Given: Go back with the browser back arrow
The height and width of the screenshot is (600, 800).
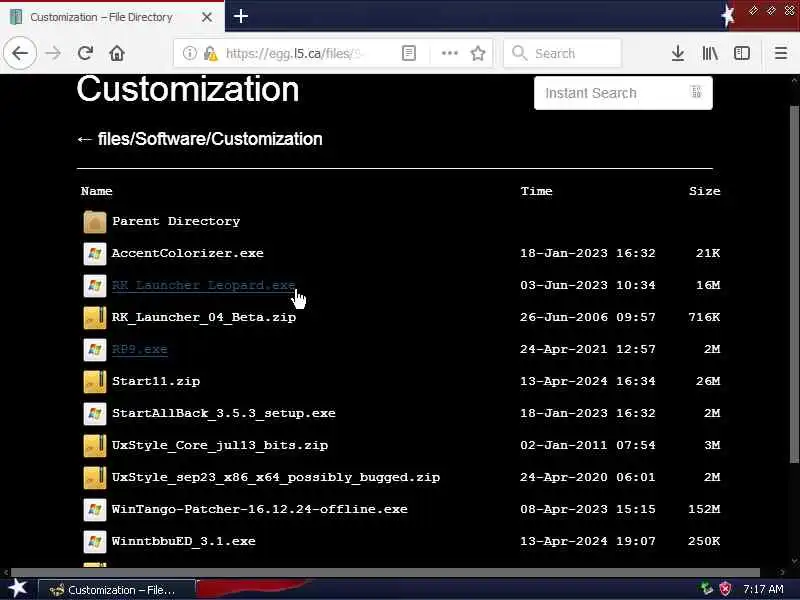Looking at the screenshot, I should (20, 53).
